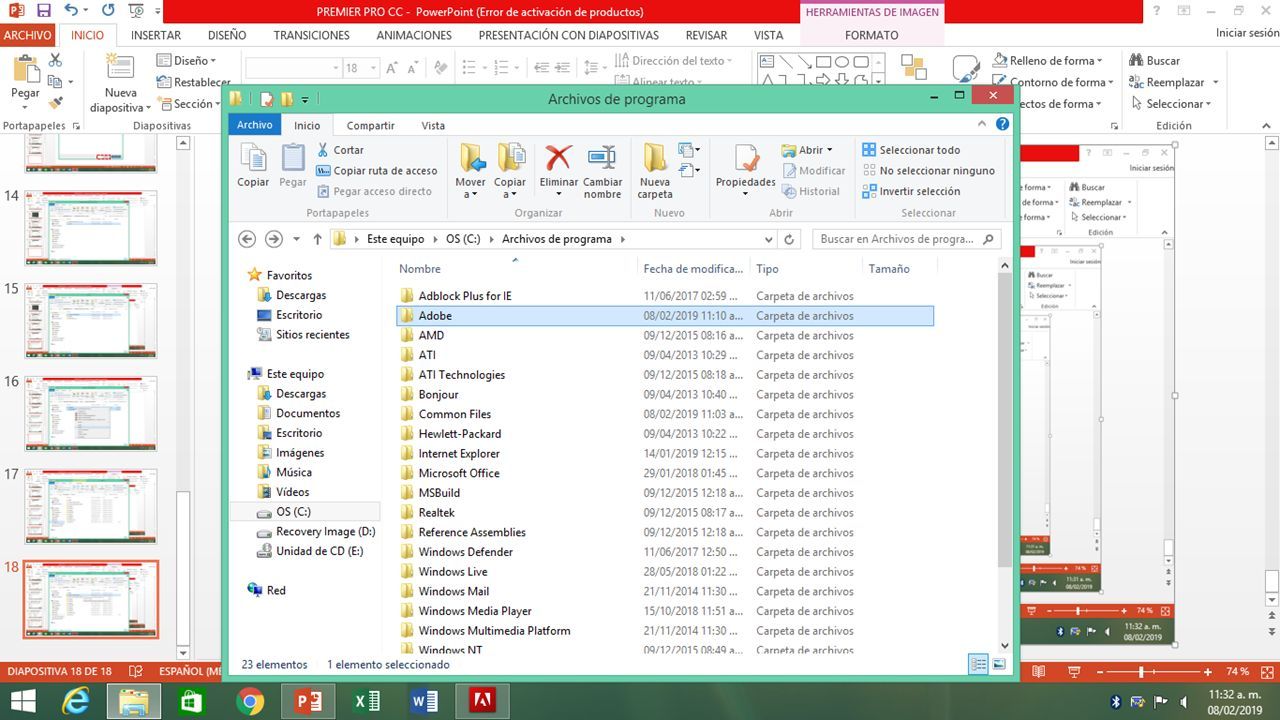
Task: Collapse the Explorer ribbon chevron
Action: (982, 125)
